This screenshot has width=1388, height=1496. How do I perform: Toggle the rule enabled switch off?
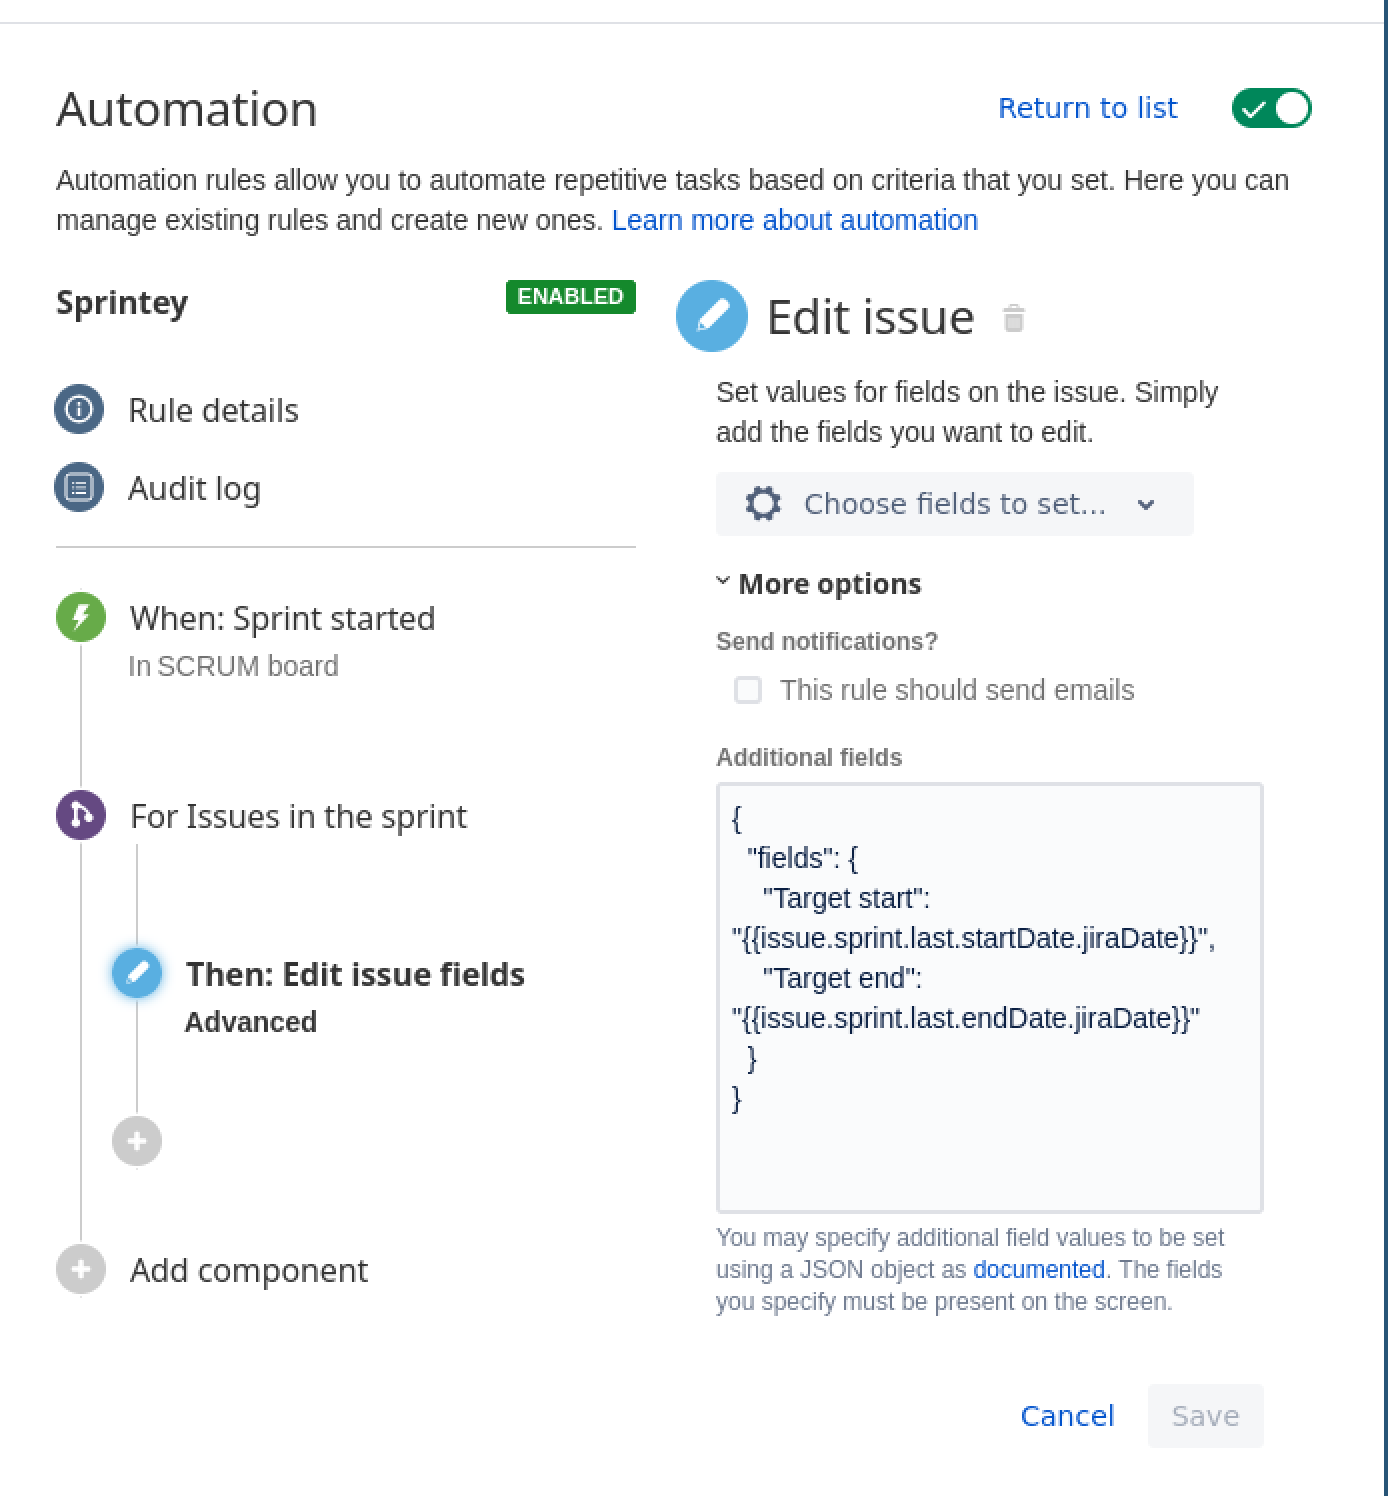pyautogui.click(x=1271, y=108)
